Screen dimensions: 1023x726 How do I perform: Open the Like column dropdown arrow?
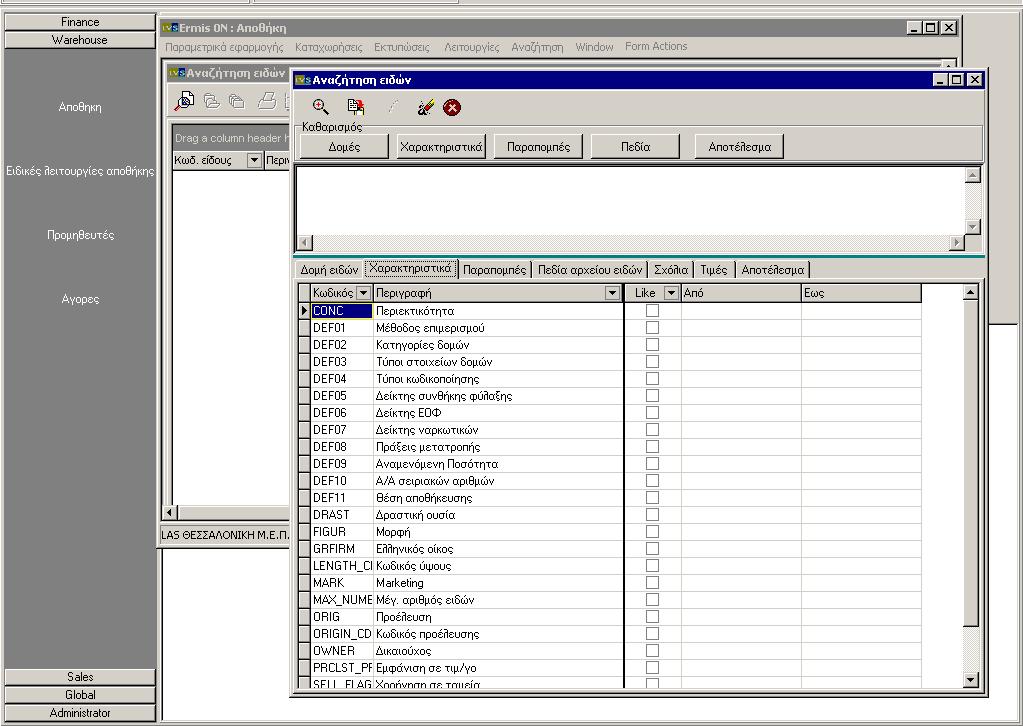coord(671,293)
